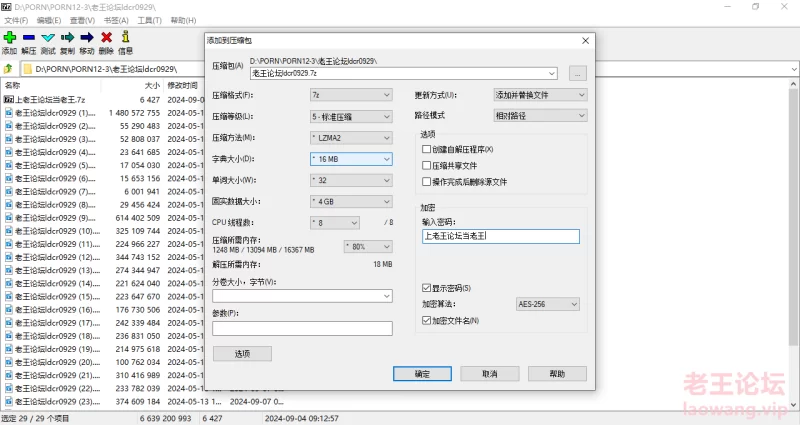Viewport: 800px width, 425px height.
Task: Close the add-to-archive dialog with X
Action: click(x=585, y=41)
